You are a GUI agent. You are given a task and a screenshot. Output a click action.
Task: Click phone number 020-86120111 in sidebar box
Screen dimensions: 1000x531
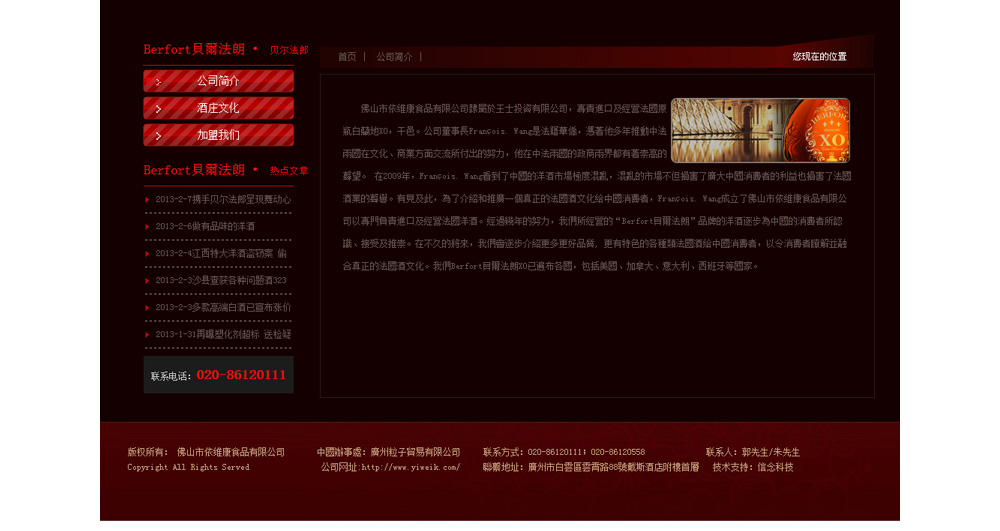pos(241,375)
